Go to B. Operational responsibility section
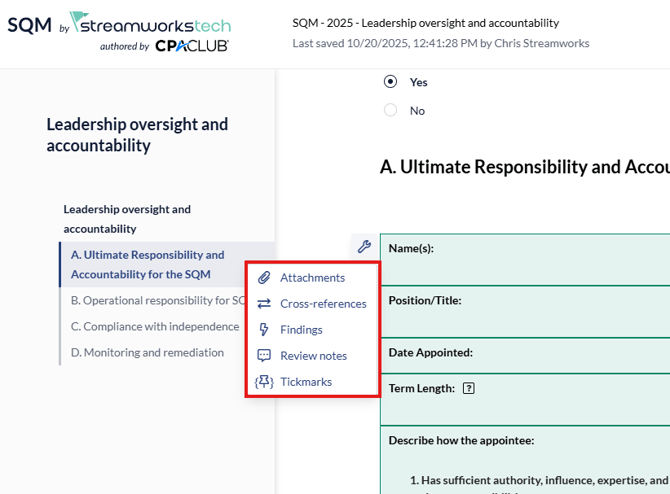 [157, 300]
